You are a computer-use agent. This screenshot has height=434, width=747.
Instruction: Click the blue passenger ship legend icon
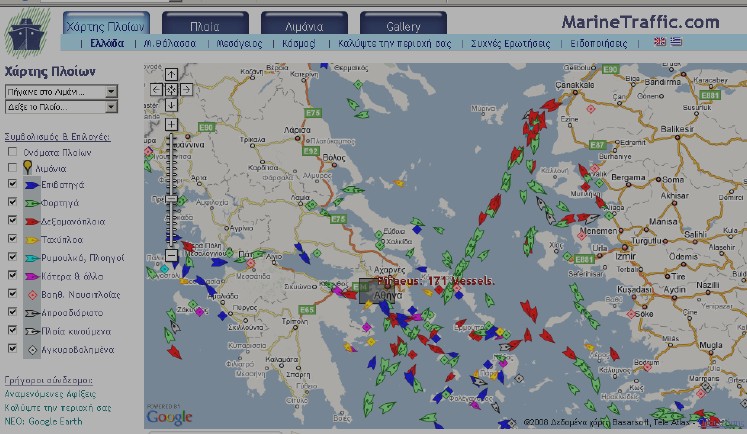[31, 185]
